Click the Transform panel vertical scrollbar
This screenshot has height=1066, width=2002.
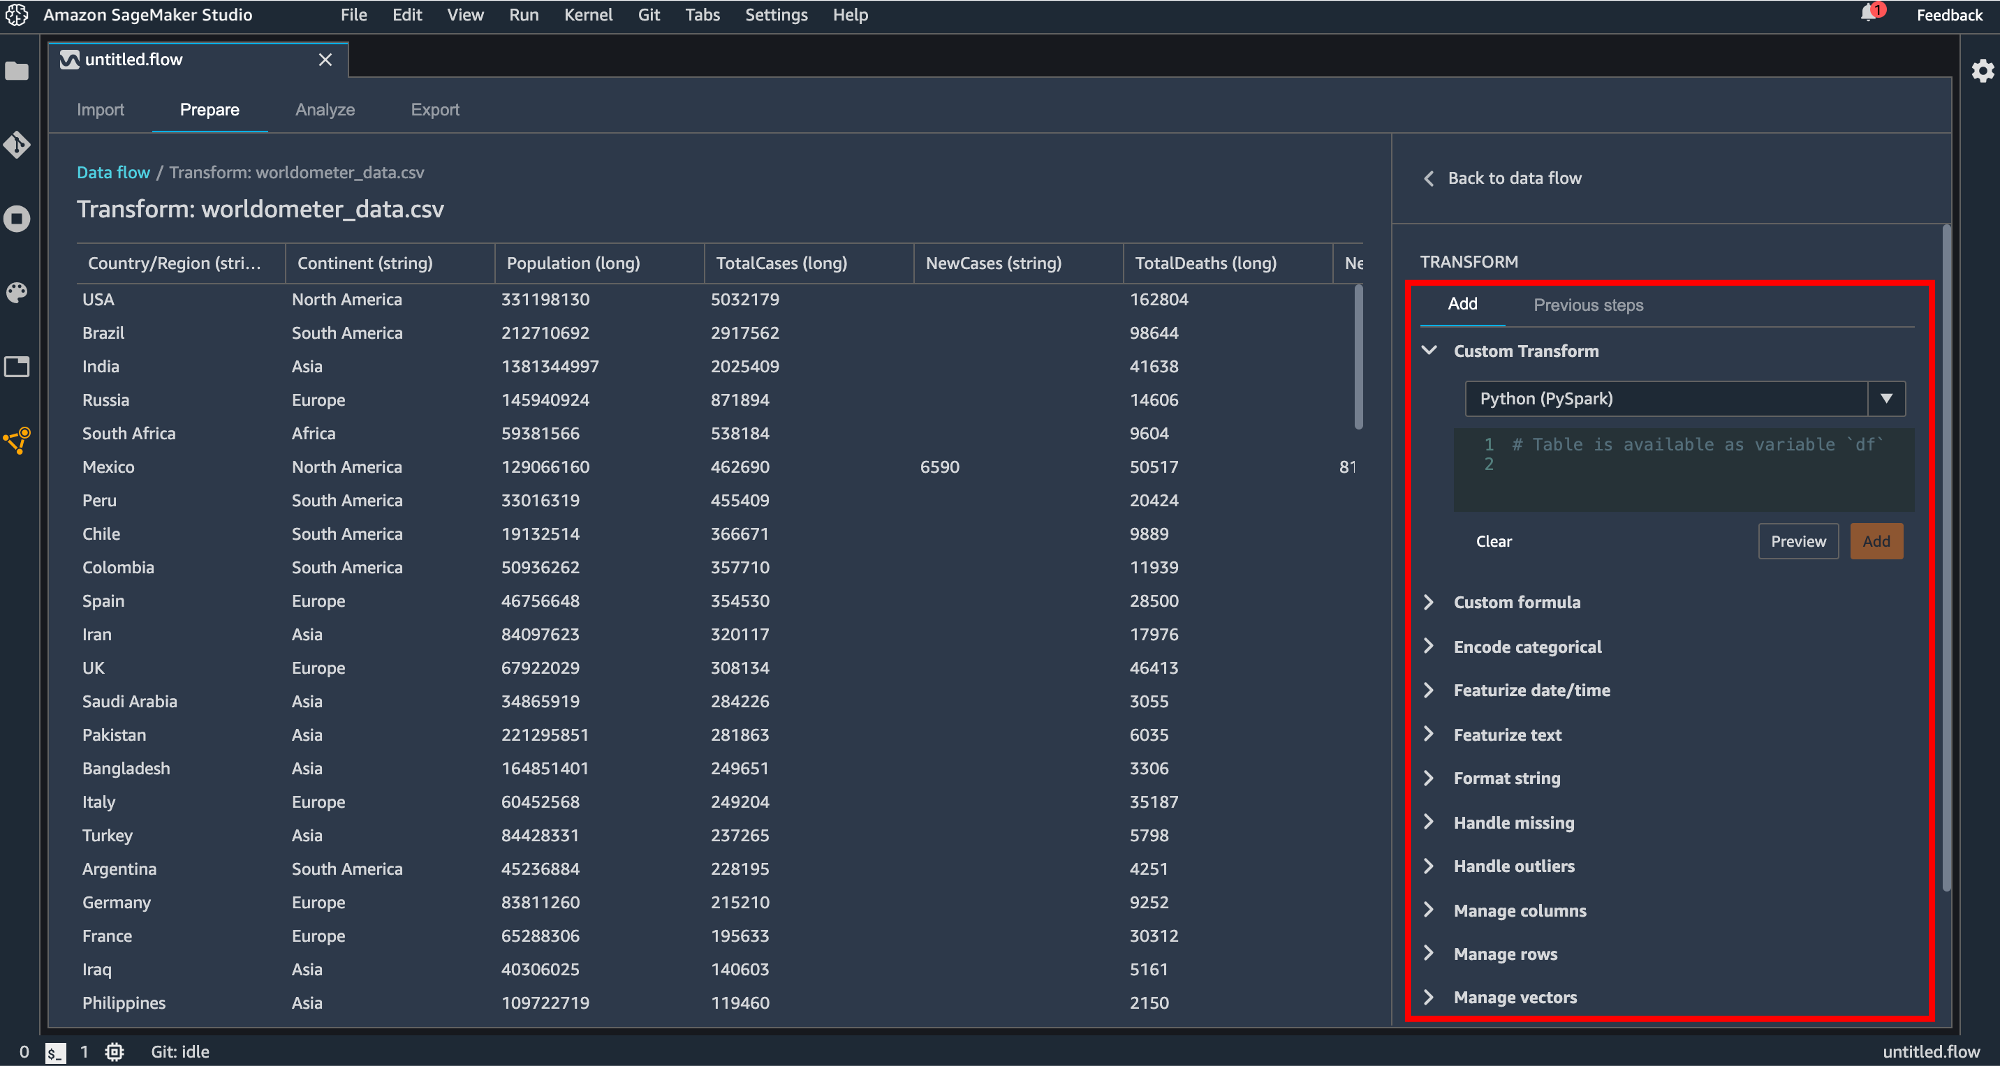point(1946,558)
